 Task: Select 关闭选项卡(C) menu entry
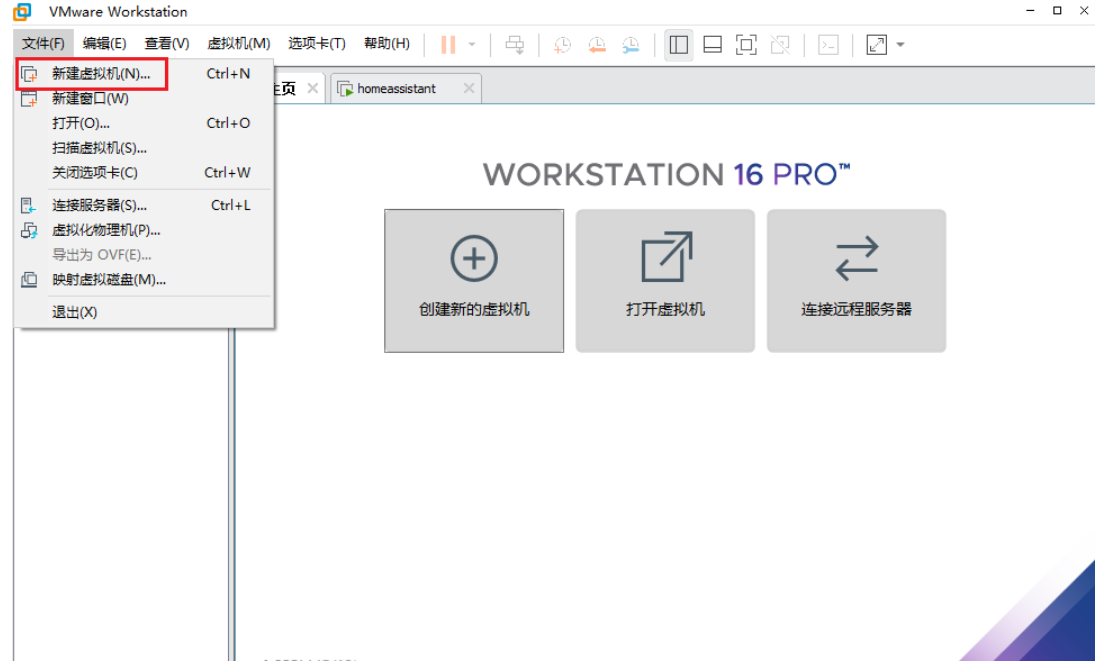pyautogui.click(x=144, y=173)
